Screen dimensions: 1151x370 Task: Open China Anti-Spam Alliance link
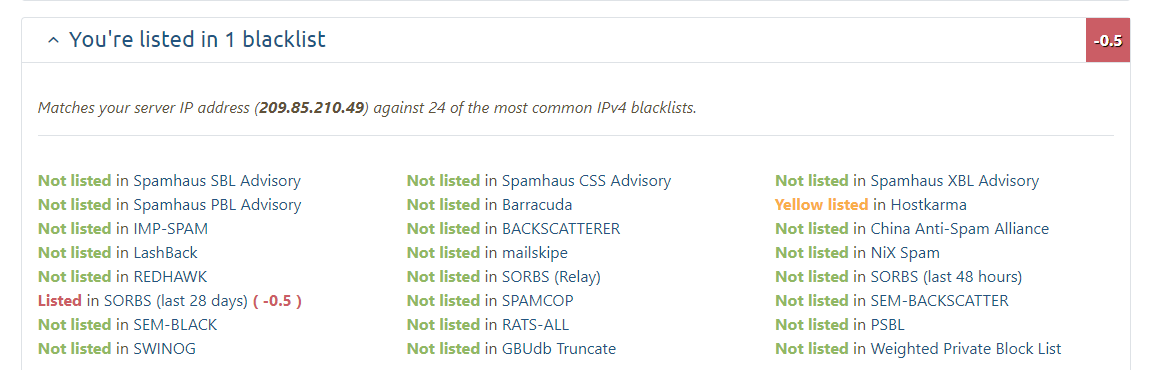pos(960,229)
